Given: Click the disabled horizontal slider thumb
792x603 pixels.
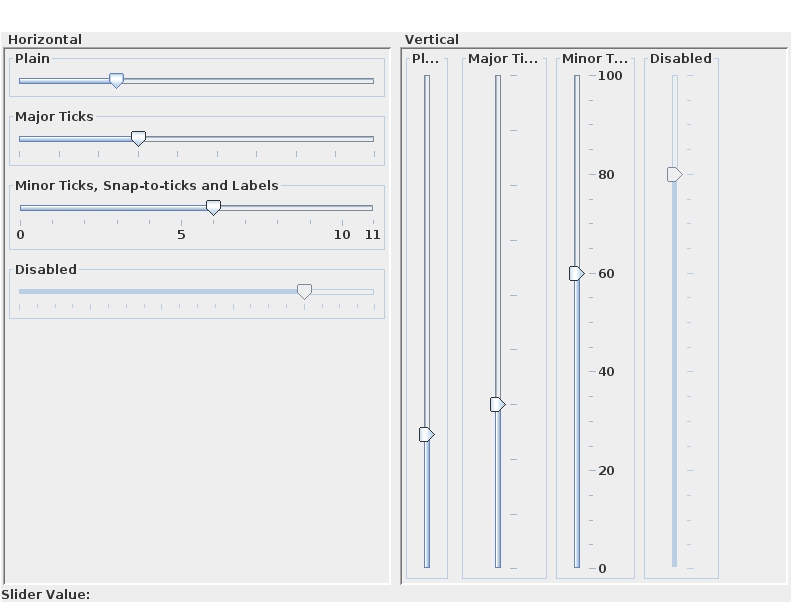Looking at the screenshot, I should [304, 291].
